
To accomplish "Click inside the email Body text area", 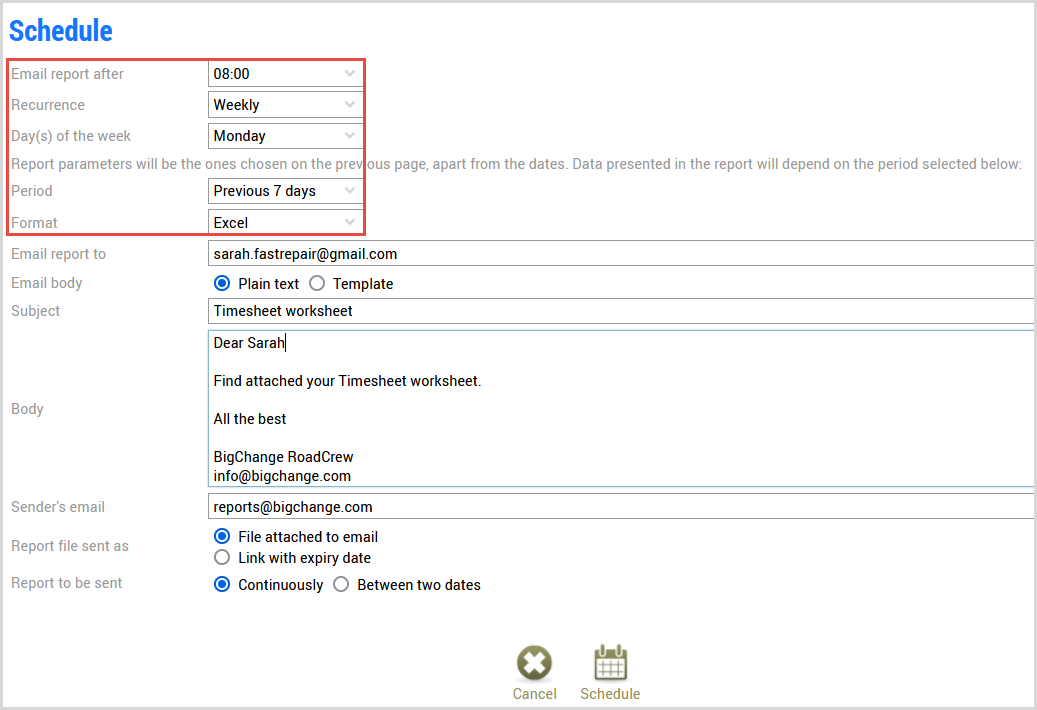I will 620,409.
